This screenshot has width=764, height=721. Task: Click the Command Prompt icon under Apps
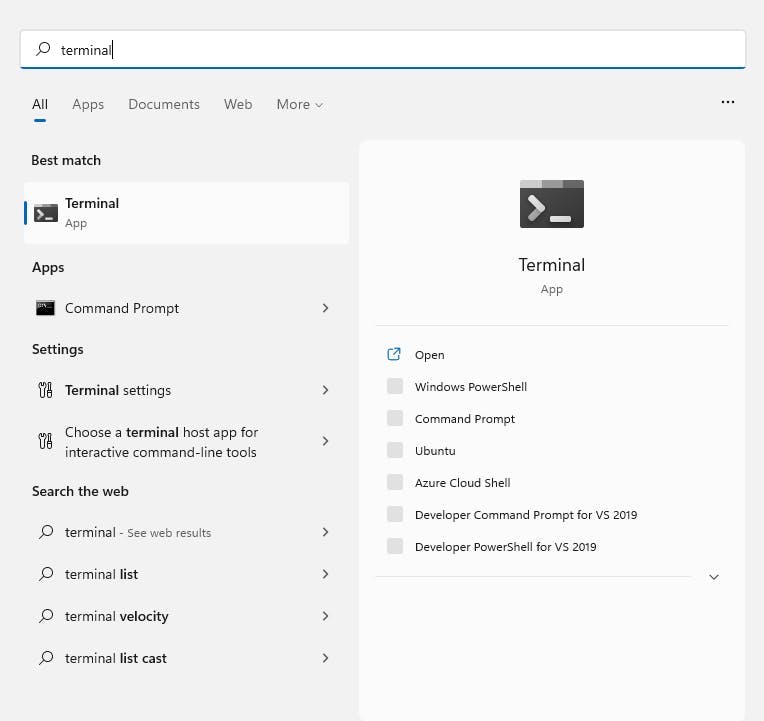(x=45, y=308)
